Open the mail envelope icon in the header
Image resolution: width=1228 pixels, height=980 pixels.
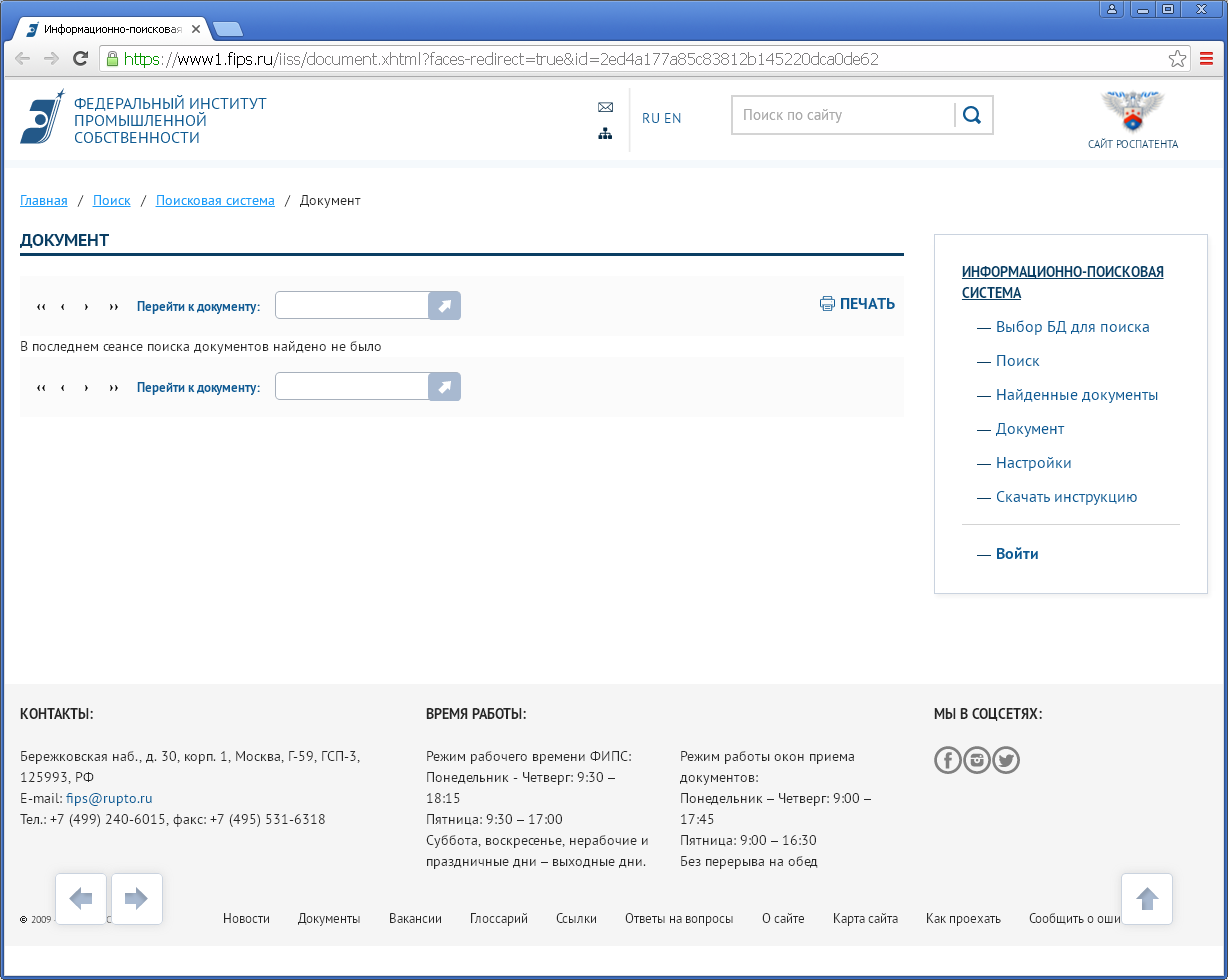(605, 107)
